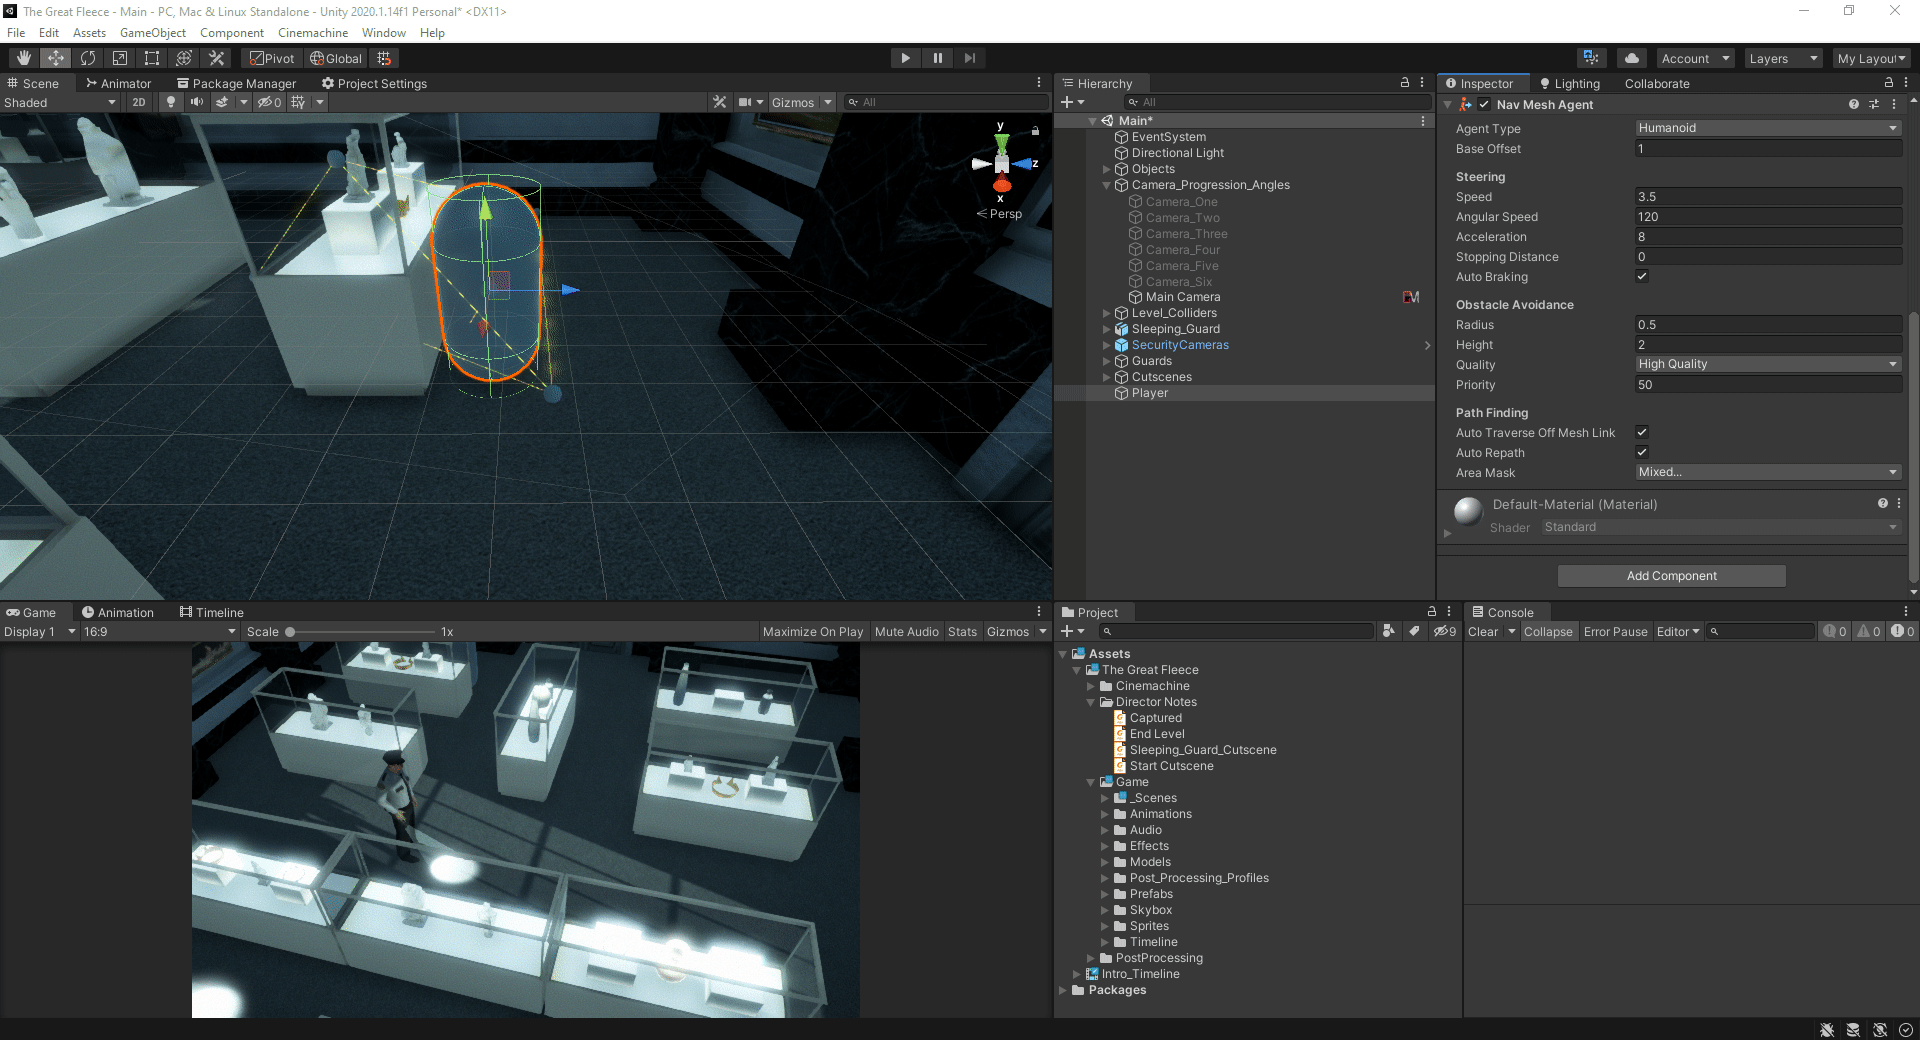
Task: Toggle scene lighting bulb icon
Action: pos(171,102)
